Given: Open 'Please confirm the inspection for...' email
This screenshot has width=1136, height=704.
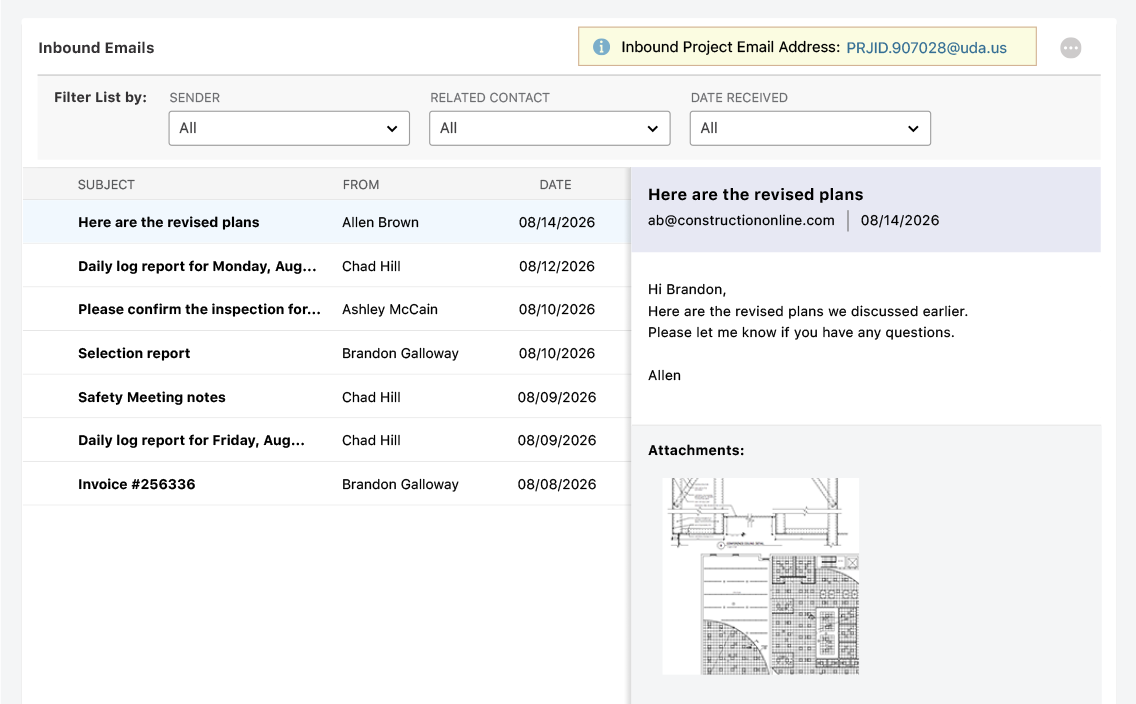Looking at the screenshot, I should click(327, 309).
